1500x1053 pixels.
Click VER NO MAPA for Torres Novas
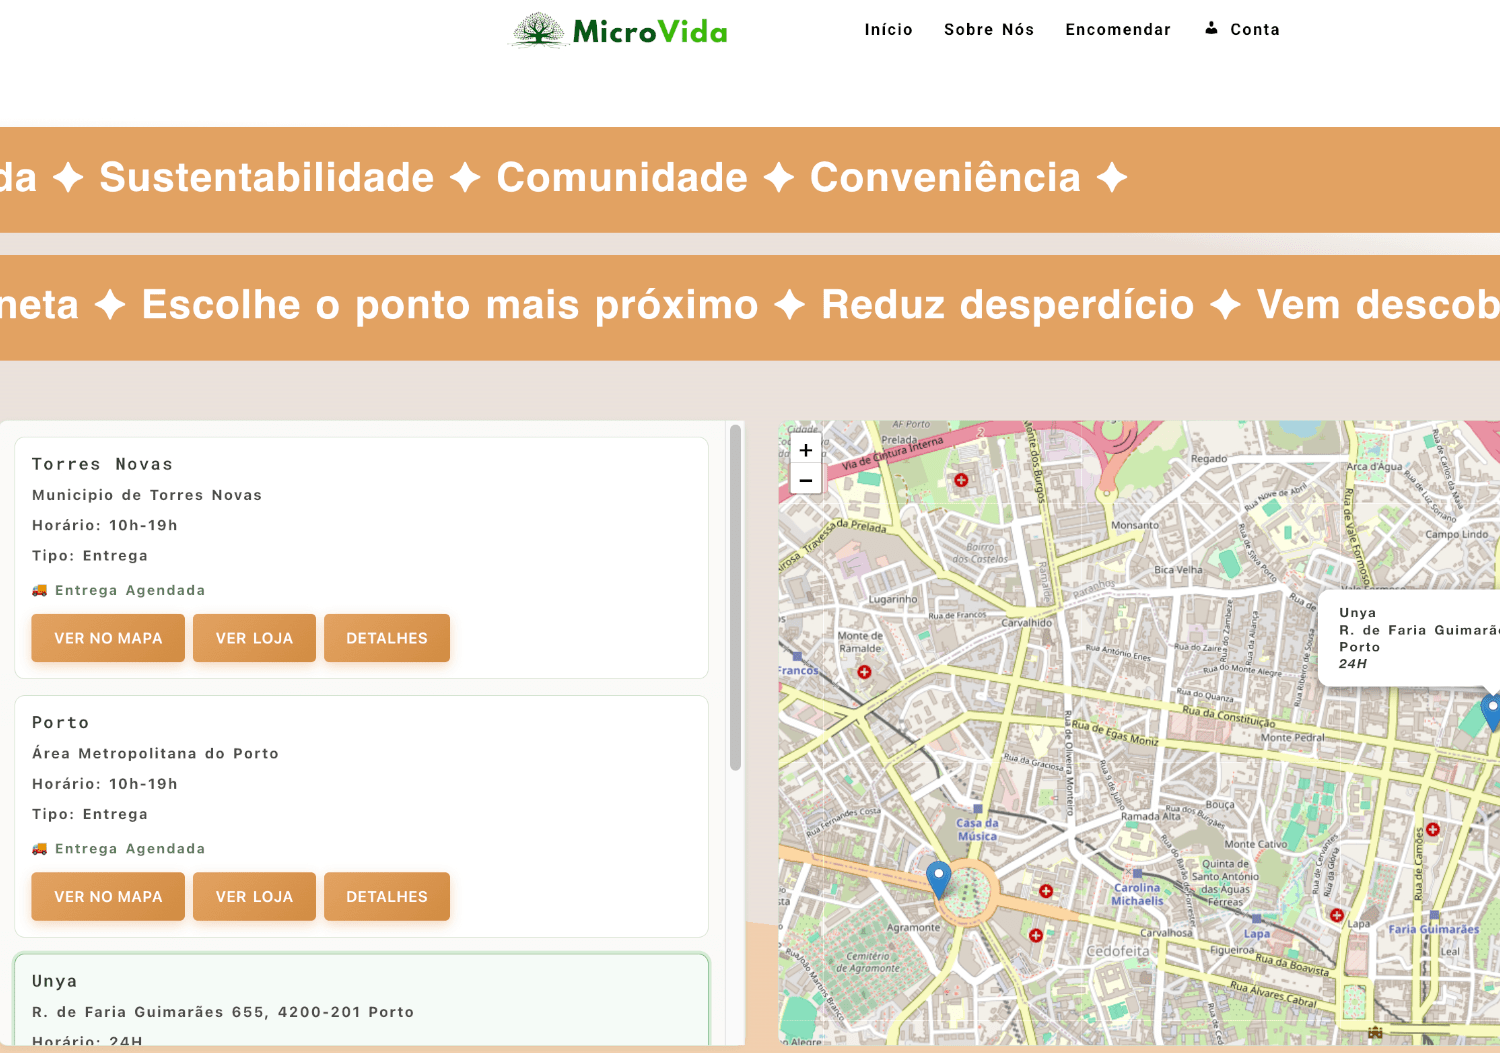pos(107,637)
